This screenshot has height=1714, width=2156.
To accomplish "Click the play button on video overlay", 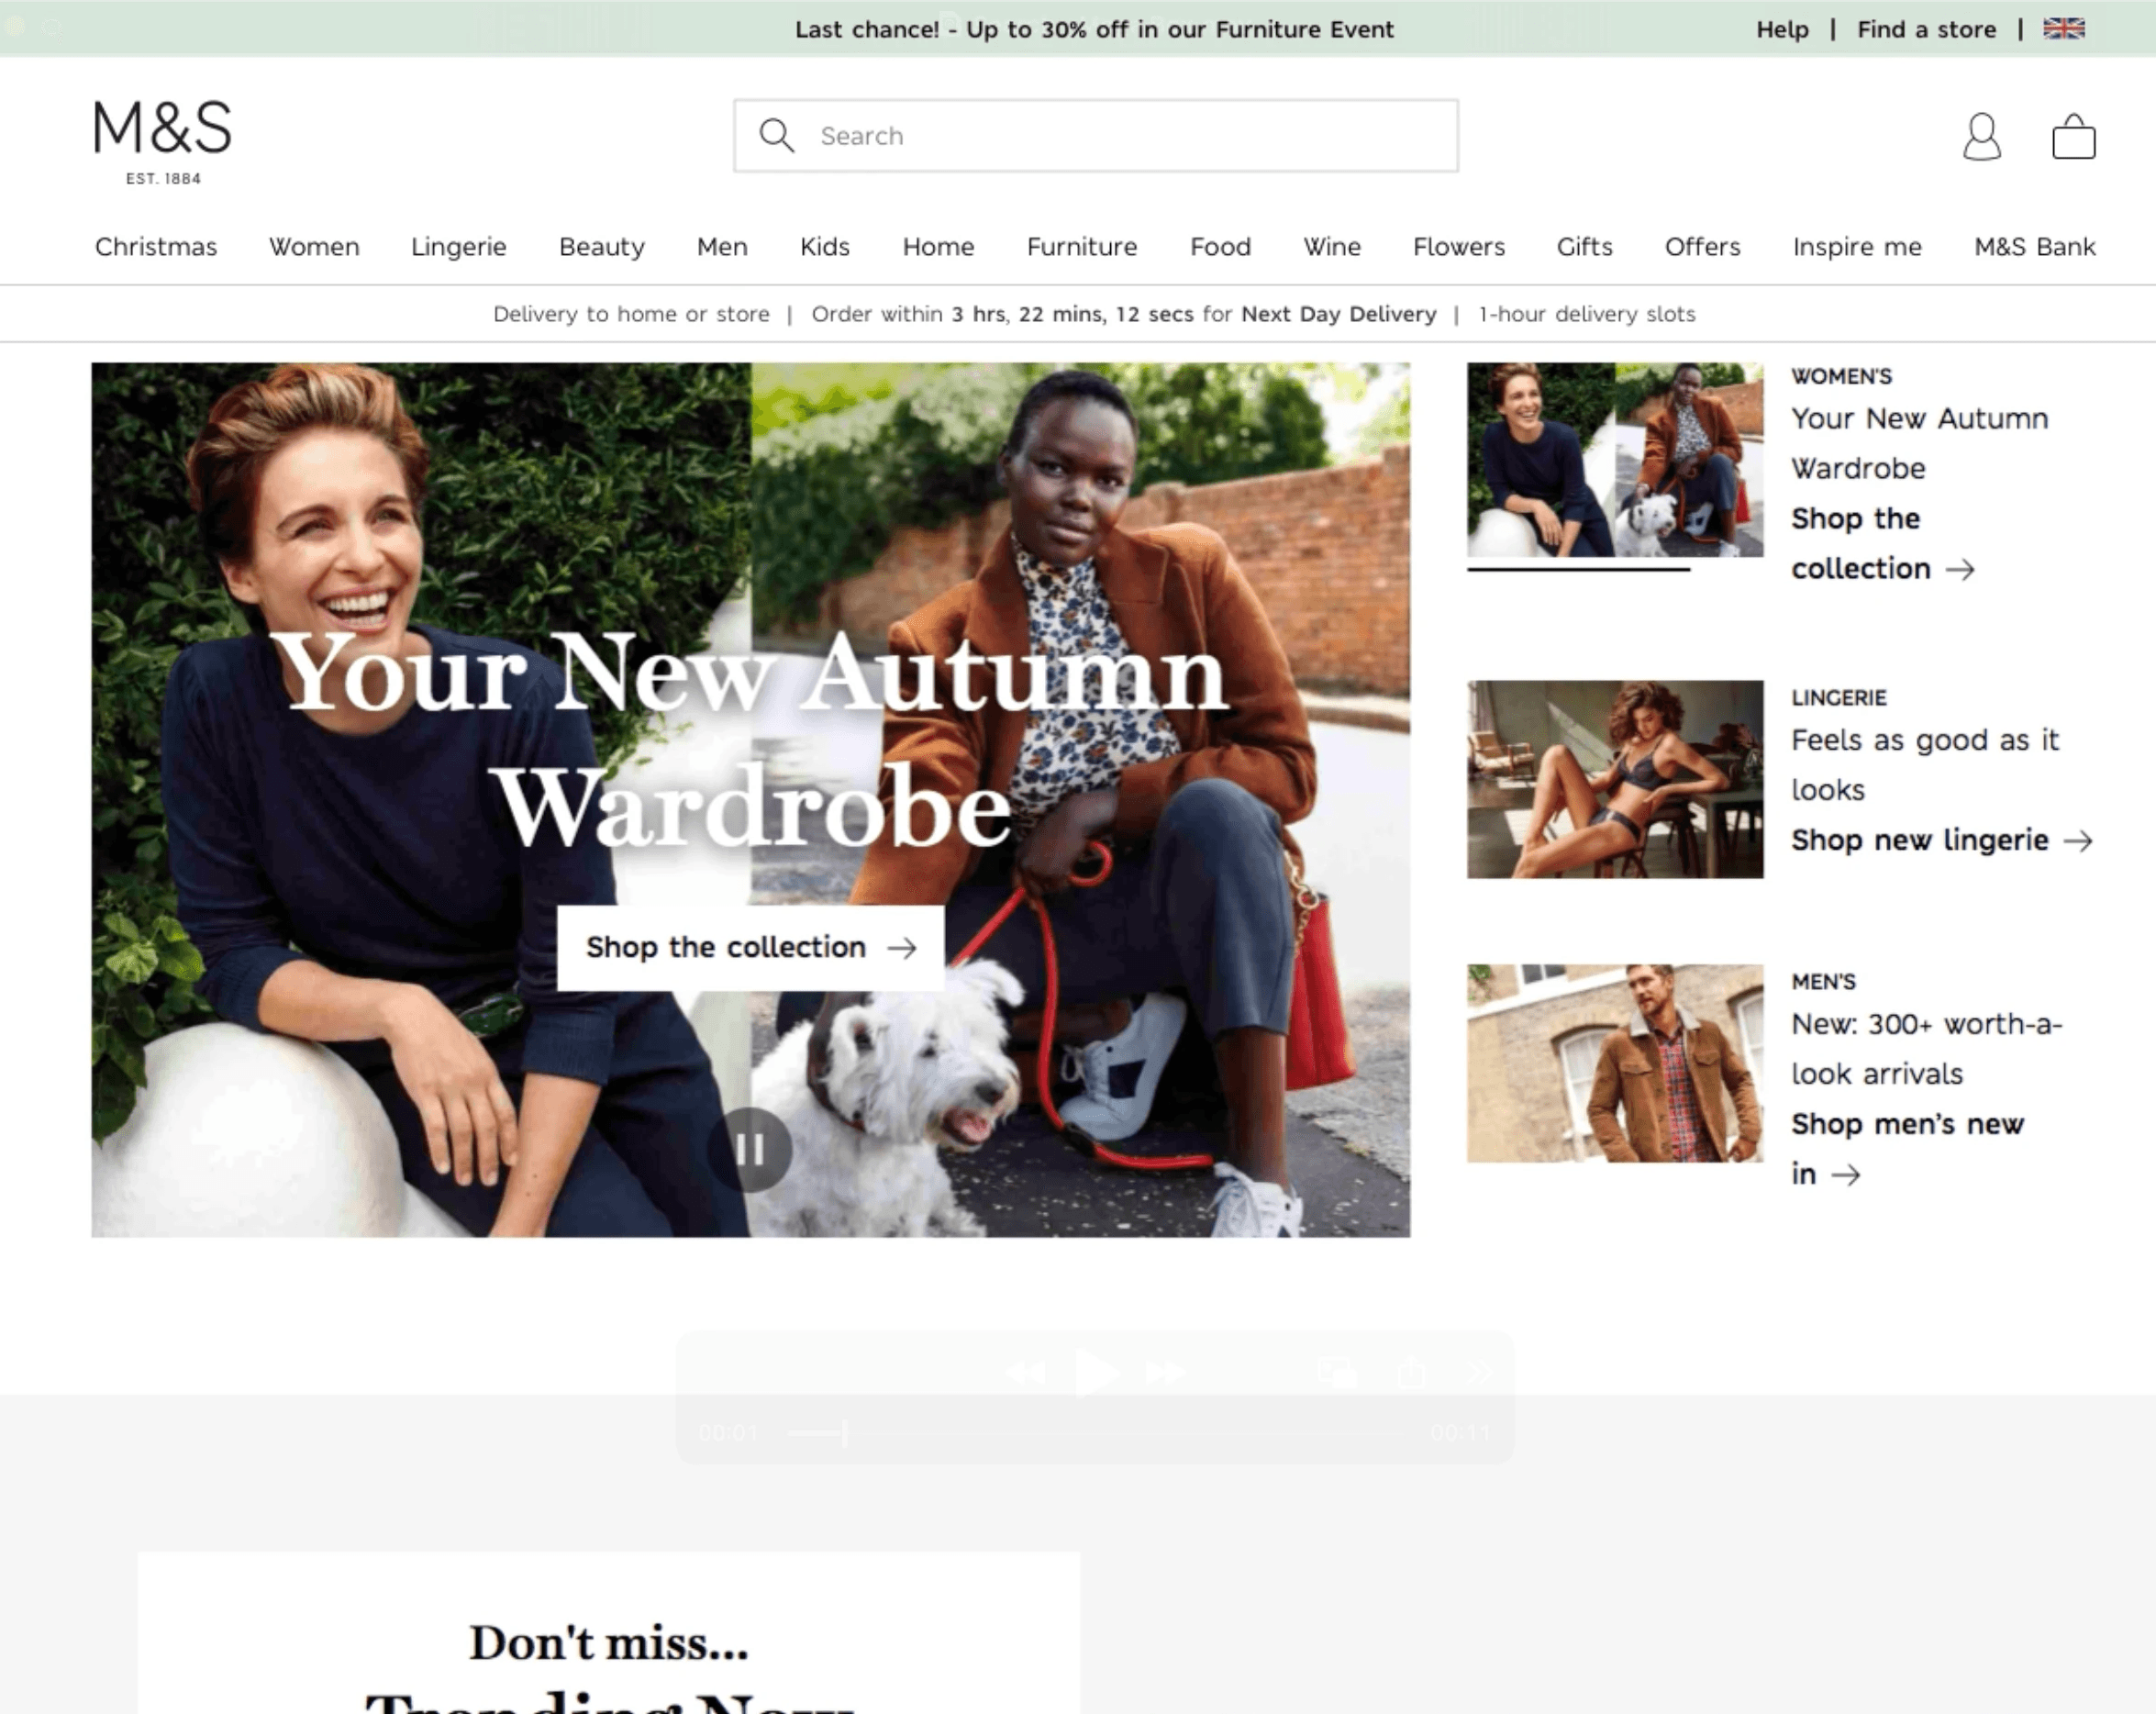I will pyautogui.click(x=1095, y=1372).
